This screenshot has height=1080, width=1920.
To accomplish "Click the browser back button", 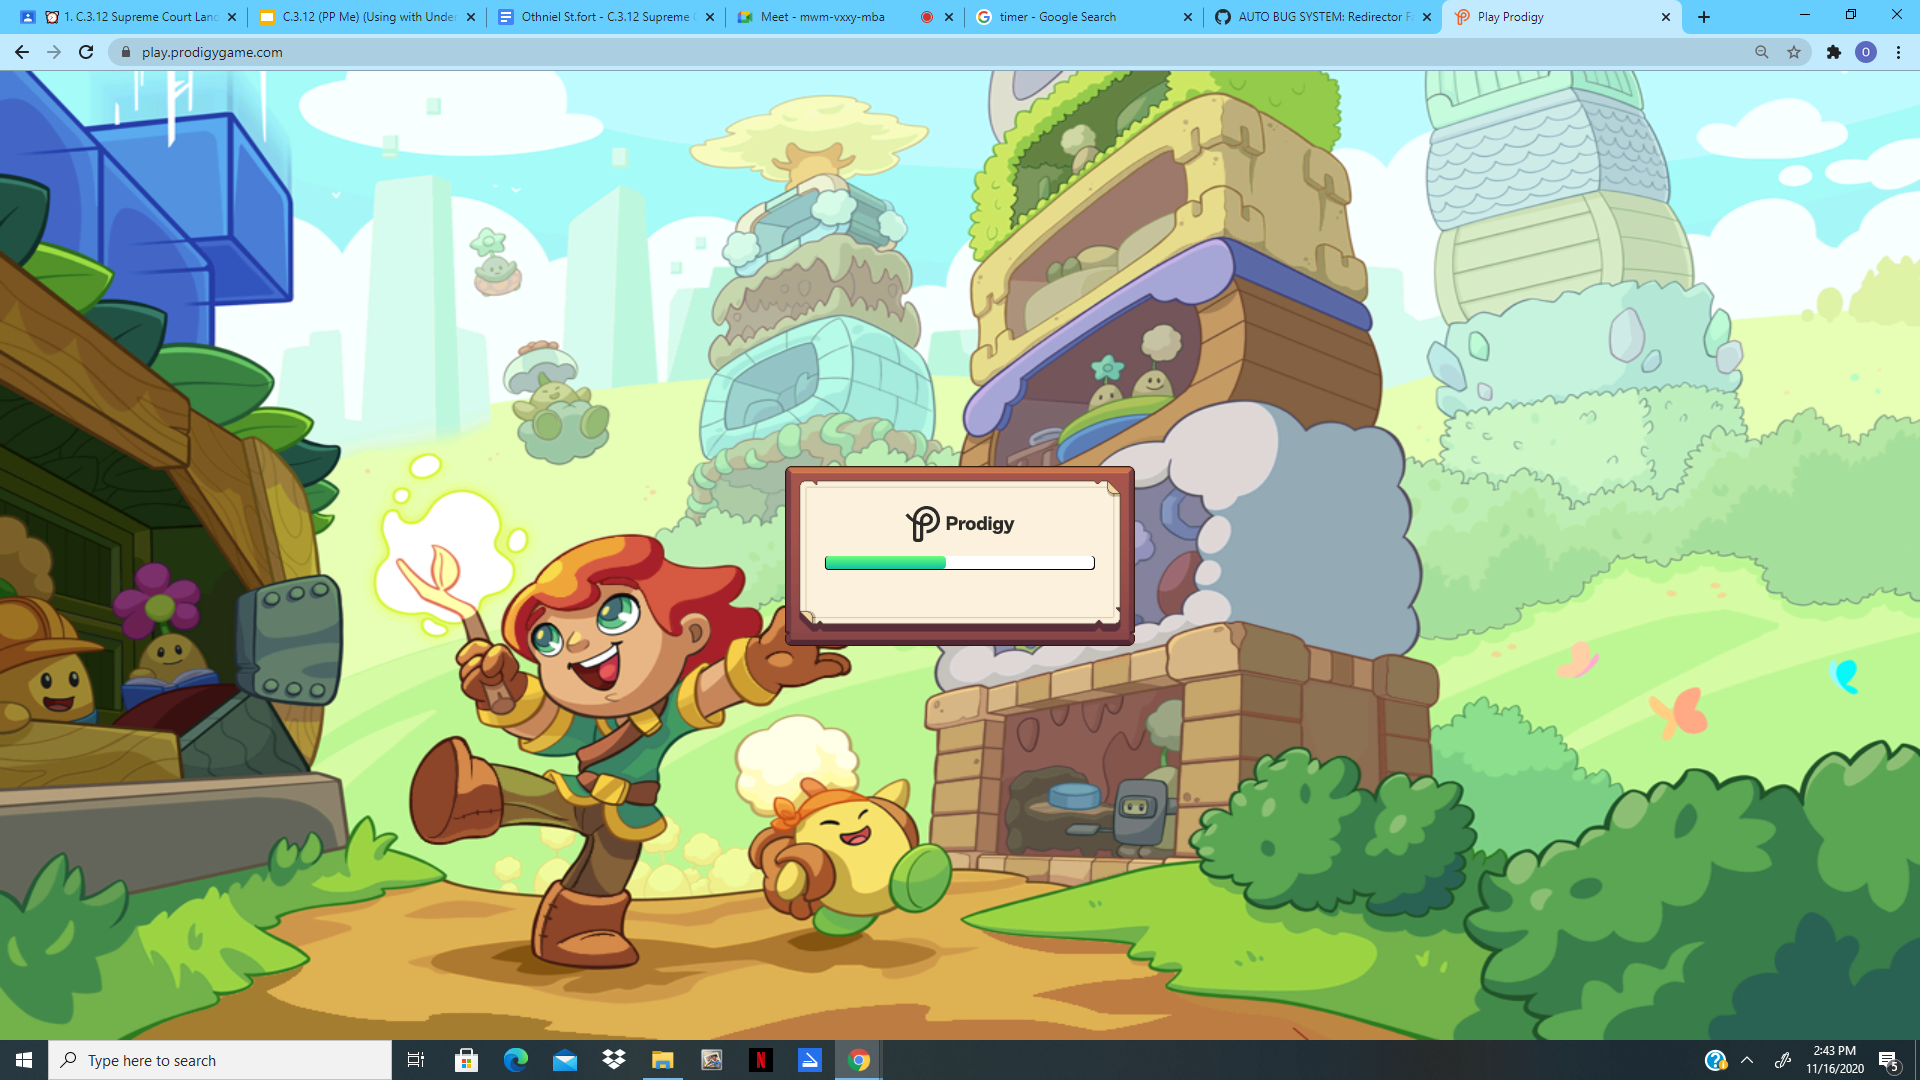I will [21, 52].
